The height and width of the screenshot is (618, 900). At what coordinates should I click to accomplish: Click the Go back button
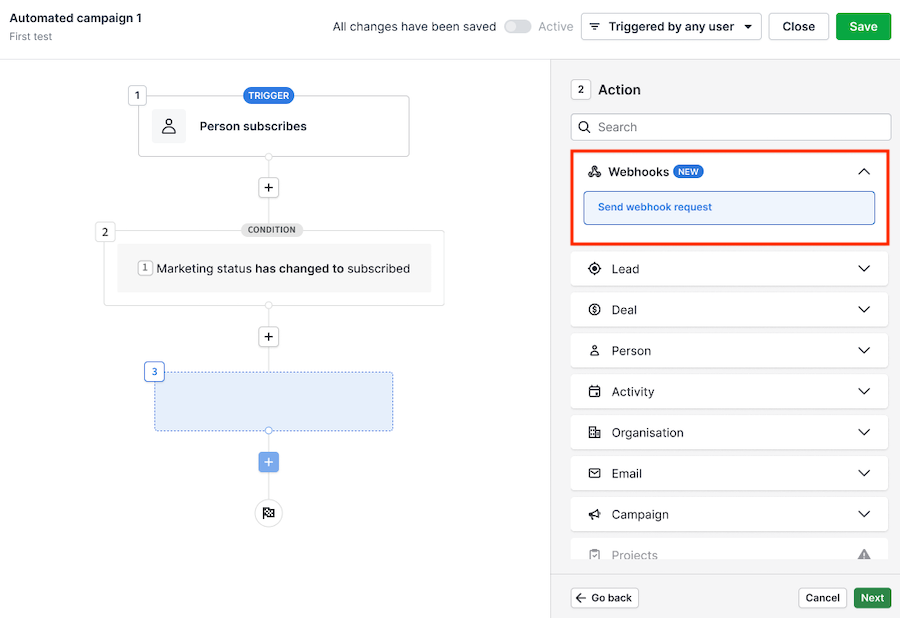pos(604,598)
